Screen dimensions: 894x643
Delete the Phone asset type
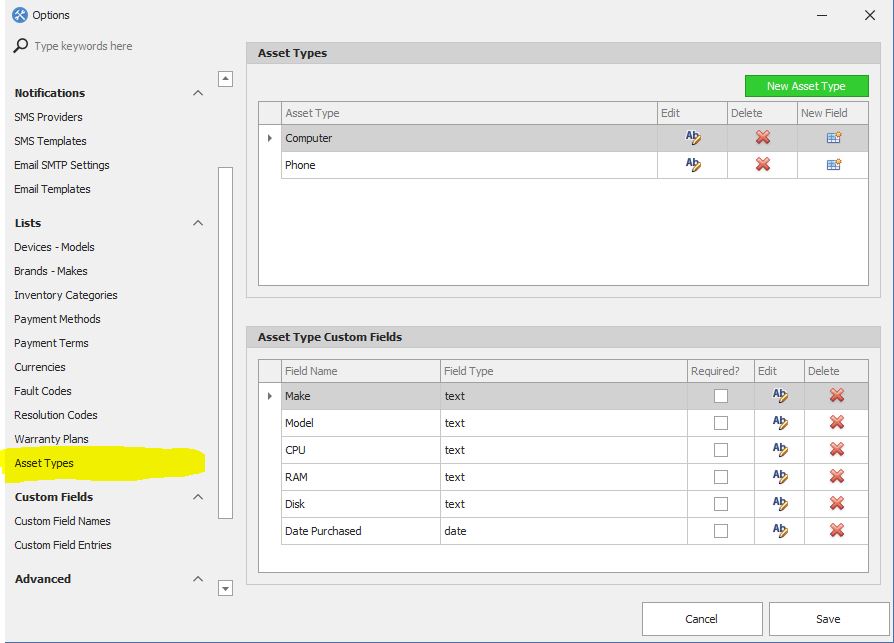[763, 164]
